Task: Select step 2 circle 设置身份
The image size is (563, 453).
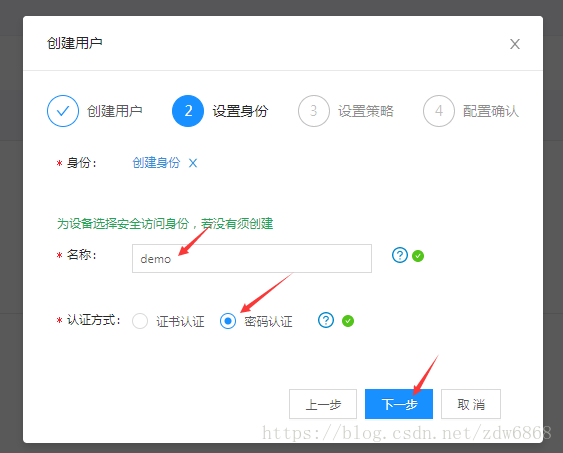Action: point(188,111)
